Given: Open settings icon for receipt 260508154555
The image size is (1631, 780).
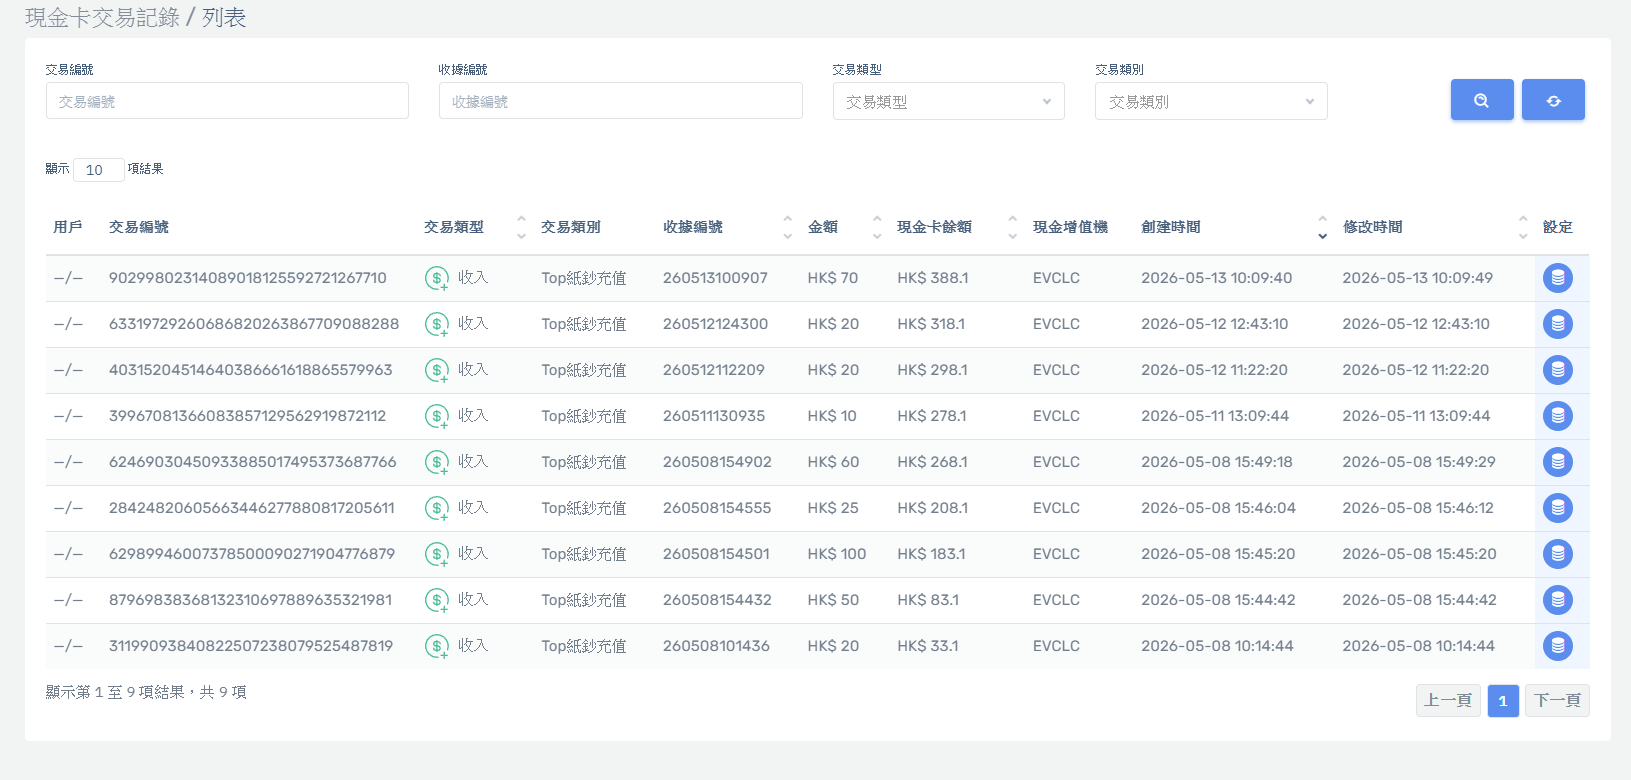Looking at the screenshot, I should 1558,508.
